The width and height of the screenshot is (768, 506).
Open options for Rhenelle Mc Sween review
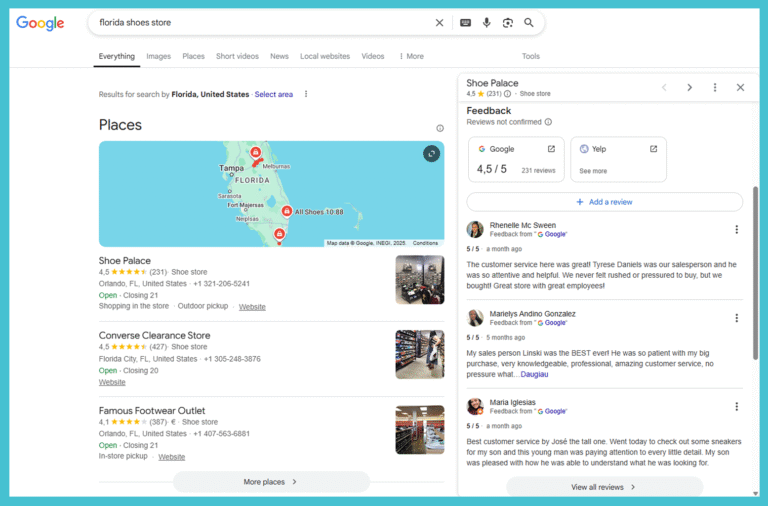(736, 229)
